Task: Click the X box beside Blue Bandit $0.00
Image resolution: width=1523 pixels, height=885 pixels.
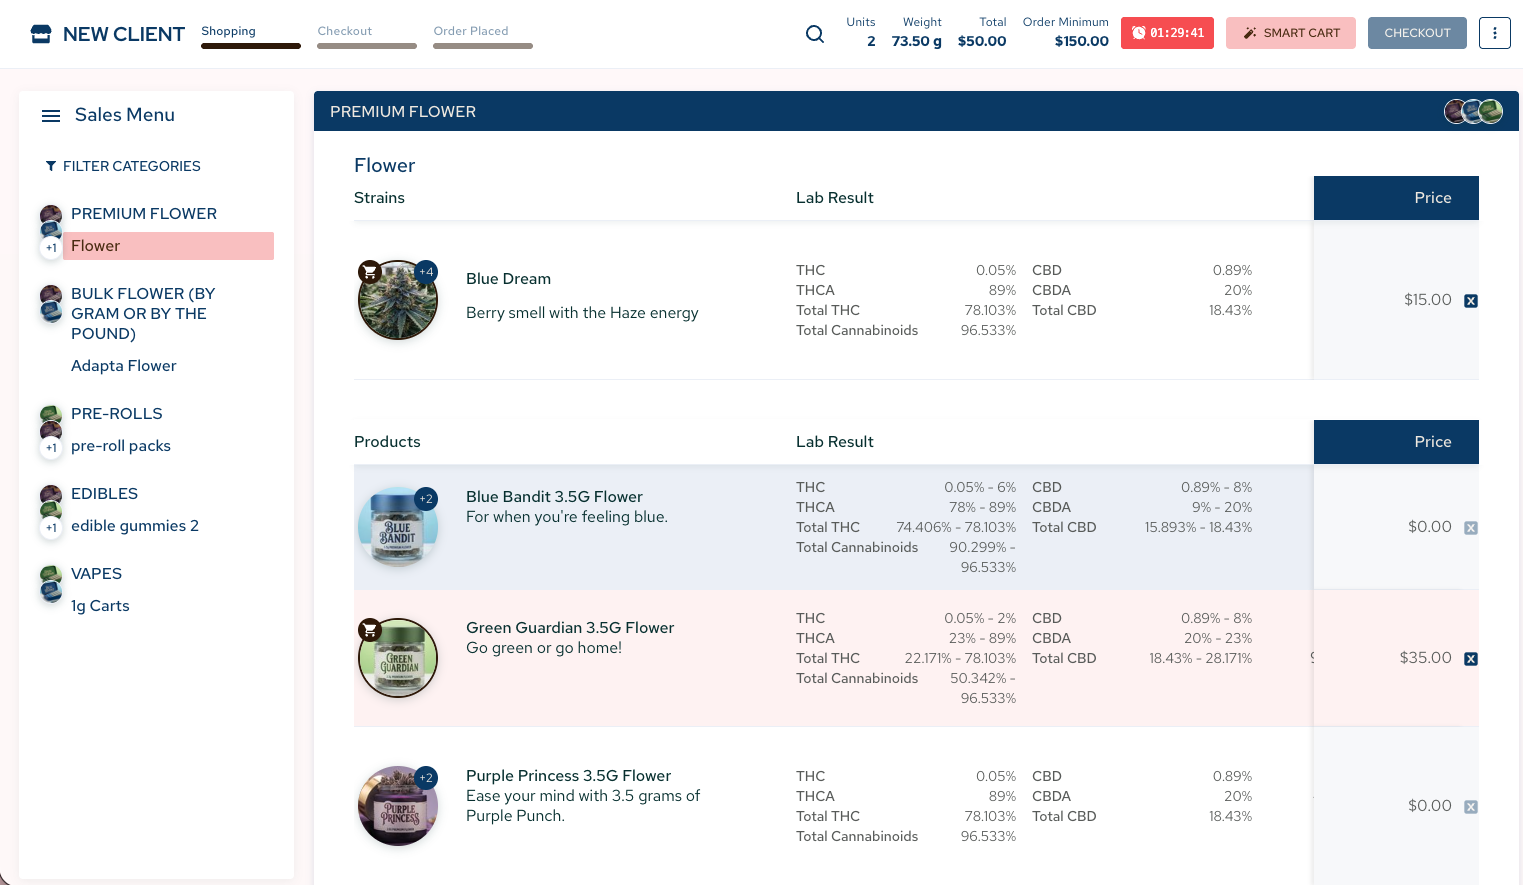Action: pyautogui.click(x=1471, y=528)
